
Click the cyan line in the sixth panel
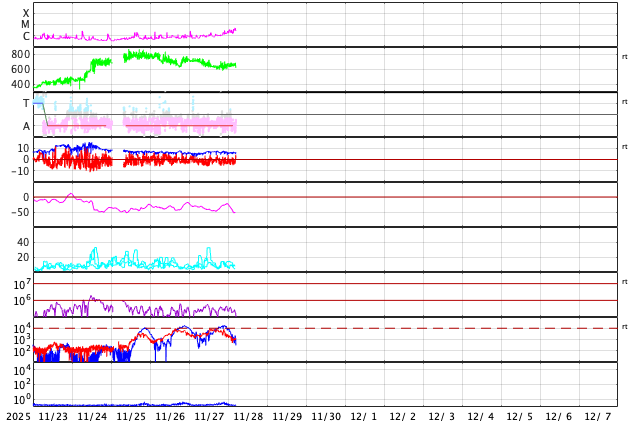pos(95,252)
